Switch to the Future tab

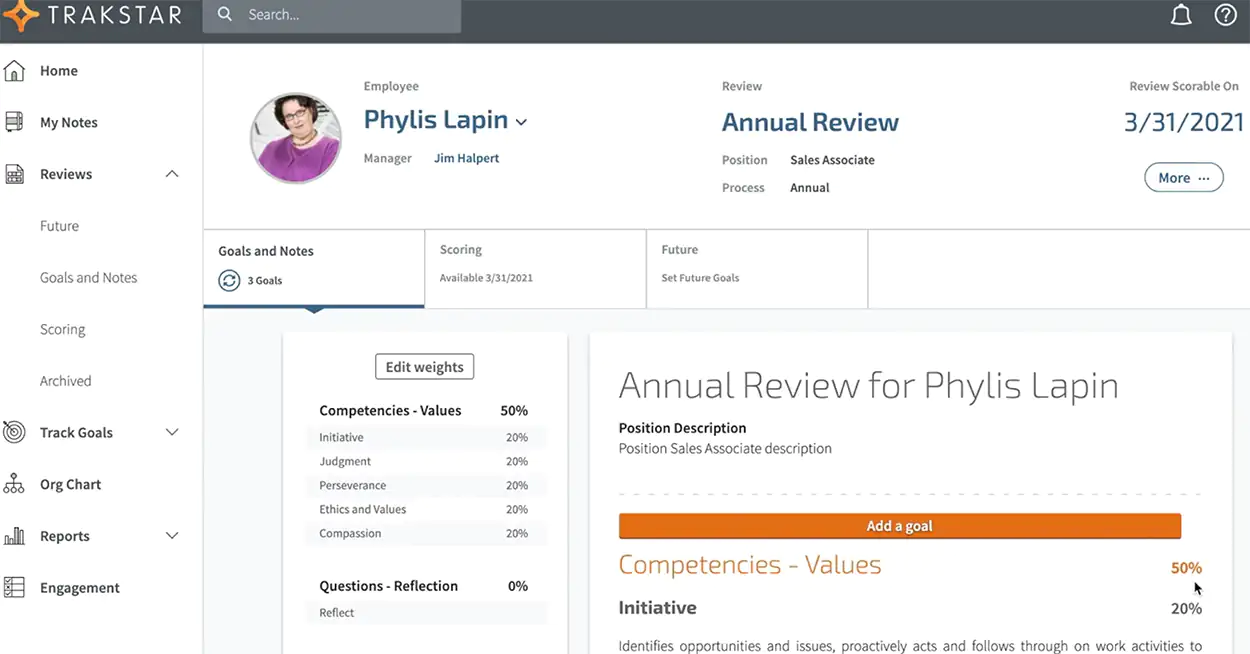coord(757,268)
